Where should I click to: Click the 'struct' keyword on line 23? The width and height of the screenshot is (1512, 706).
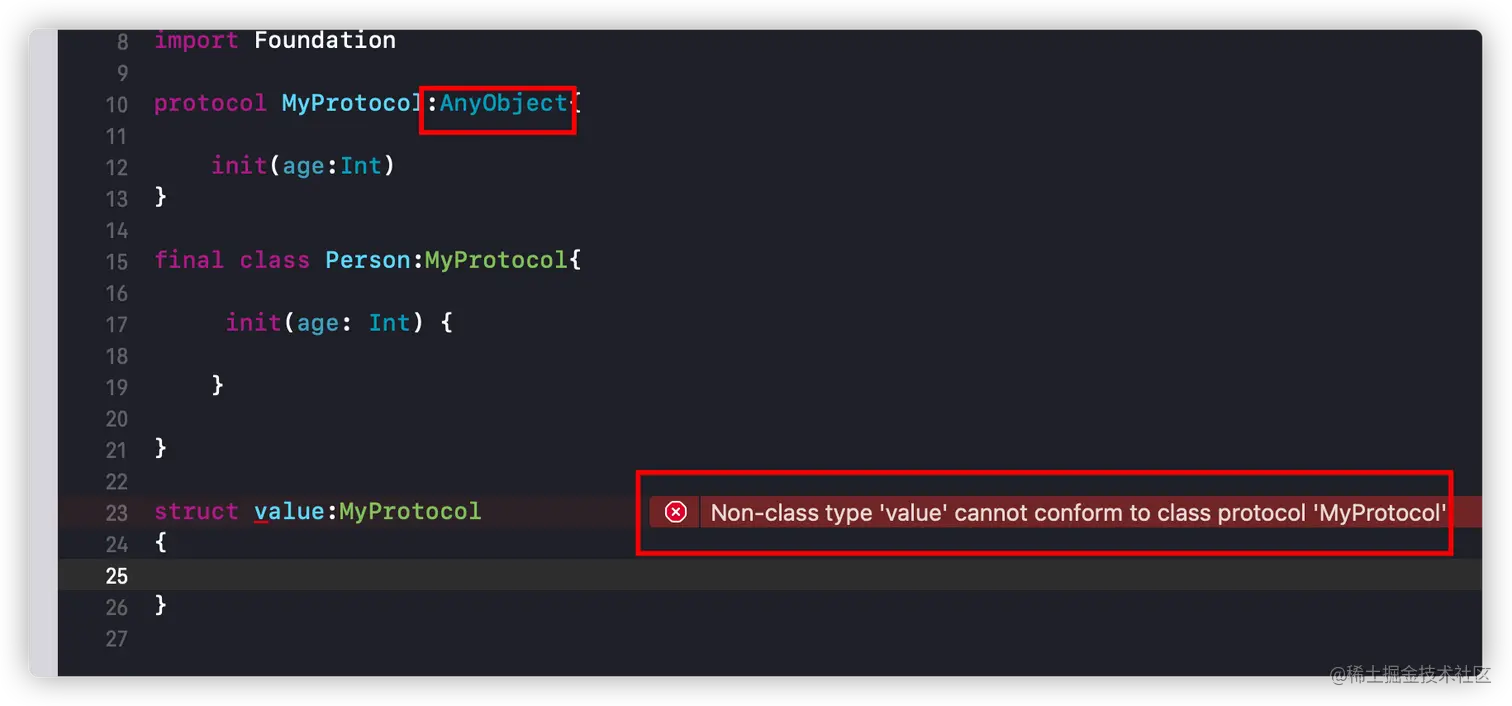tap(196, 511)
